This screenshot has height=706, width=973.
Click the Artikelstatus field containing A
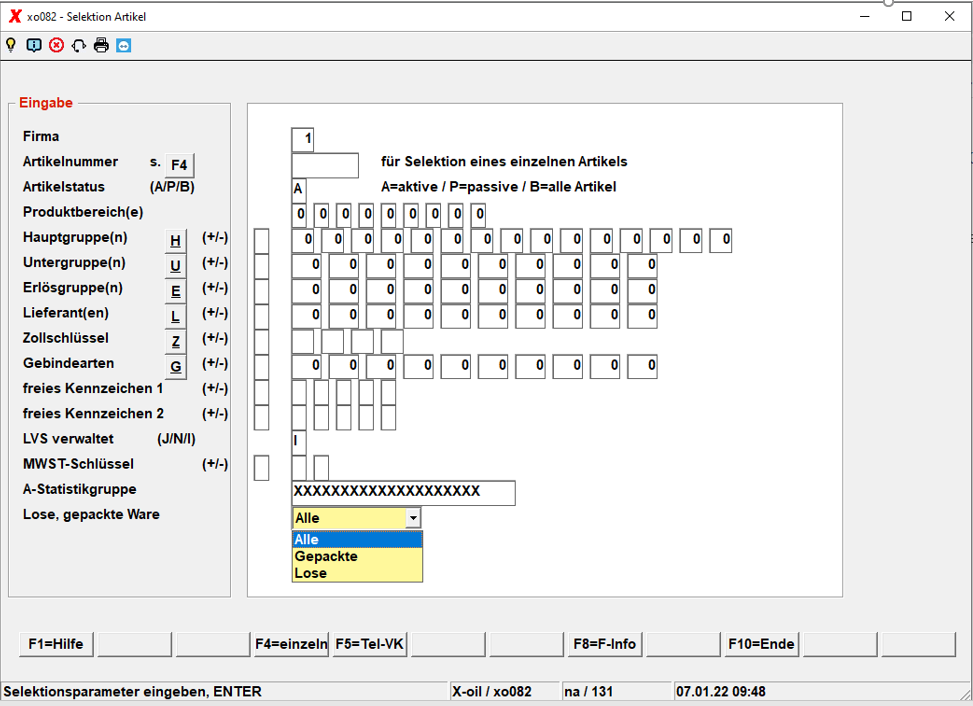pos(298,189)
